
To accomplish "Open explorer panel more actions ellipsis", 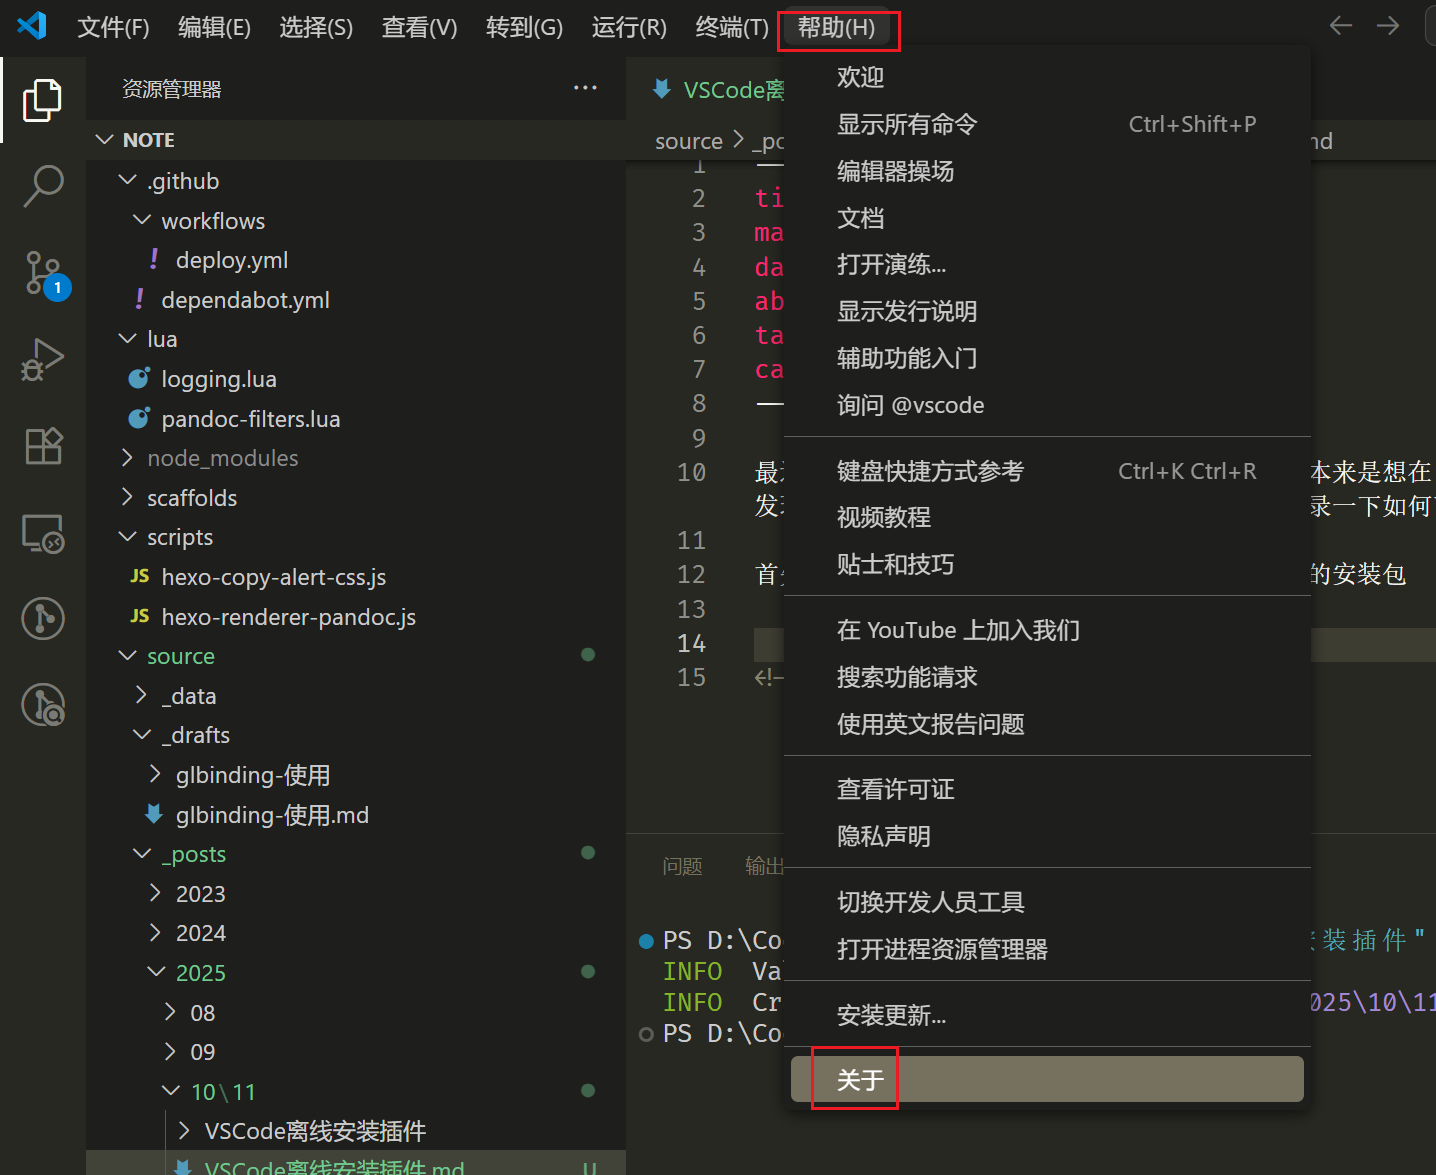I will tap(585, 88).
